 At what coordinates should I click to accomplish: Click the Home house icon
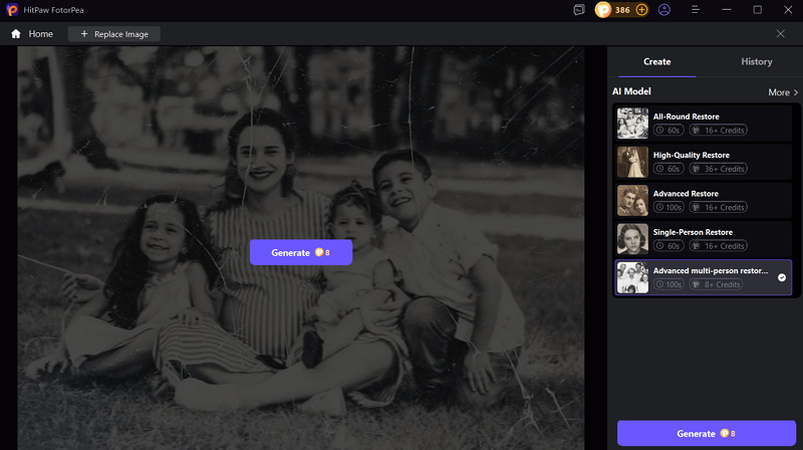click(16, 34)
